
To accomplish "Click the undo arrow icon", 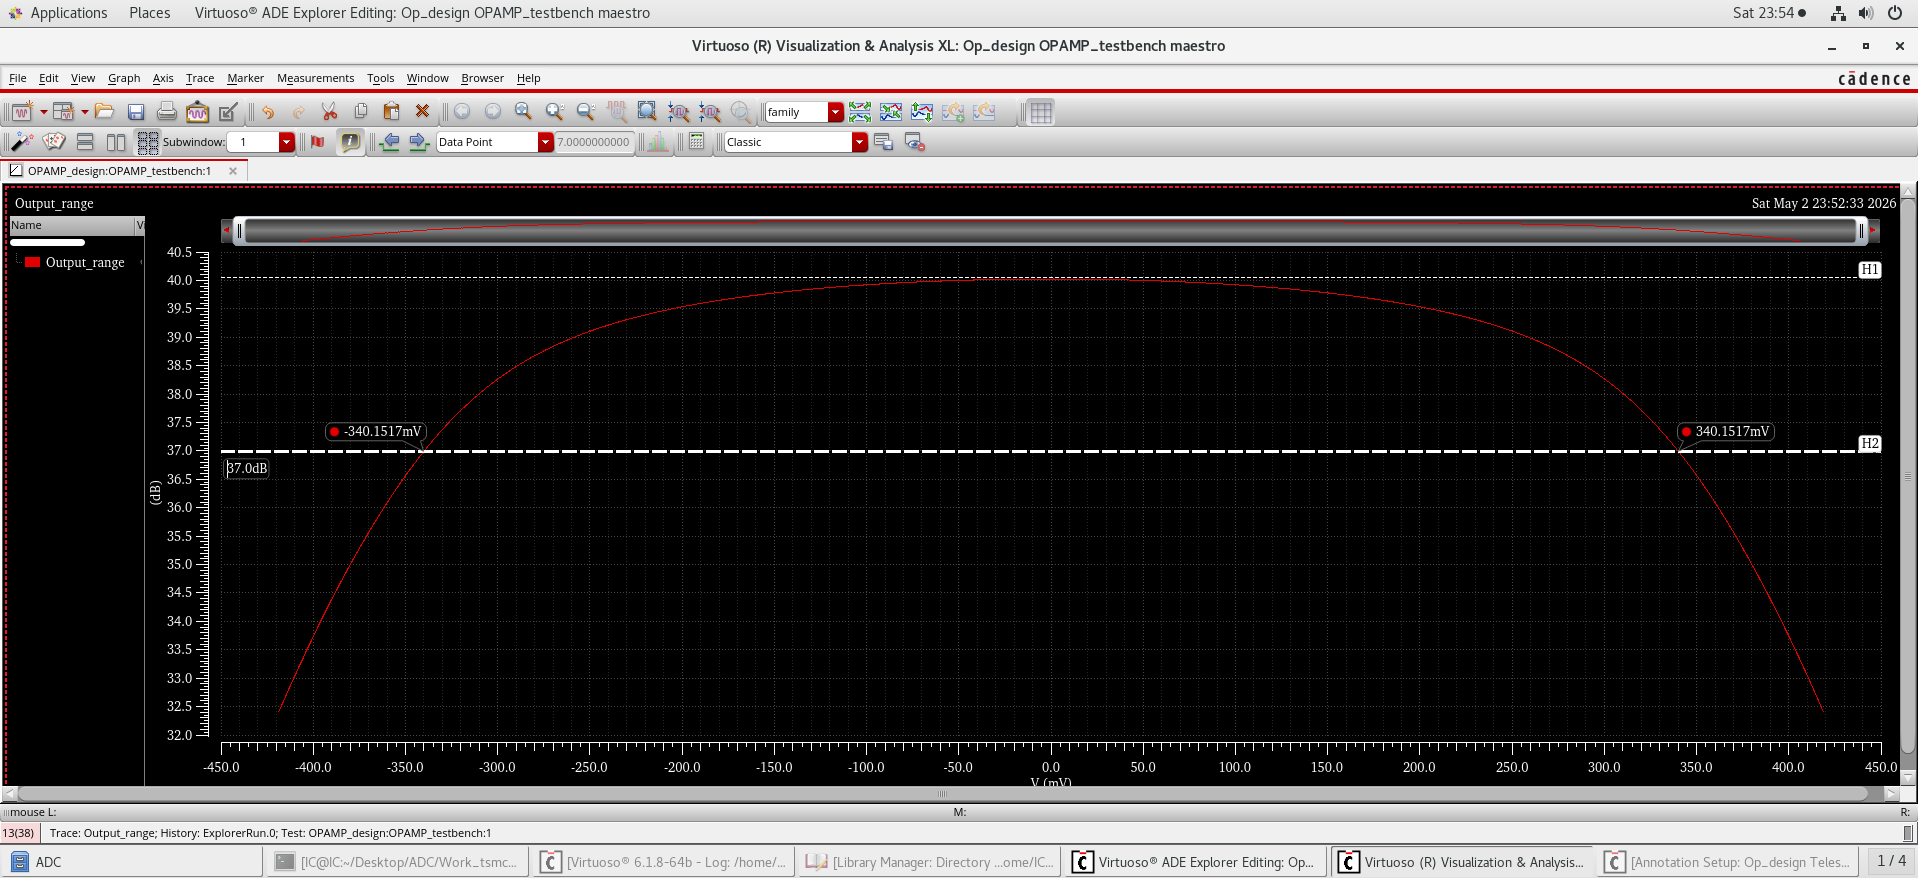I will [x=268, y=112].
